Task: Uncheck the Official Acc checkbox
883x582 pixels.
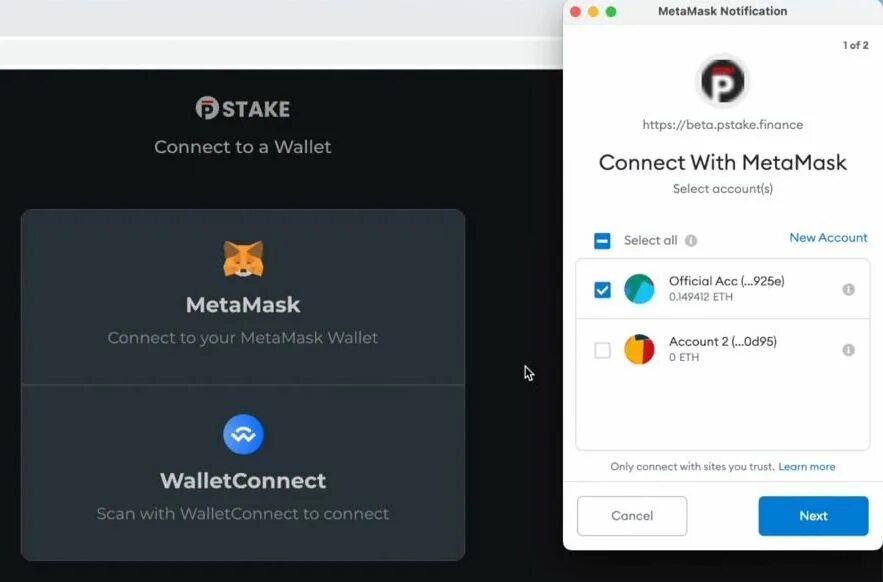Action: (x=602, y=290)
